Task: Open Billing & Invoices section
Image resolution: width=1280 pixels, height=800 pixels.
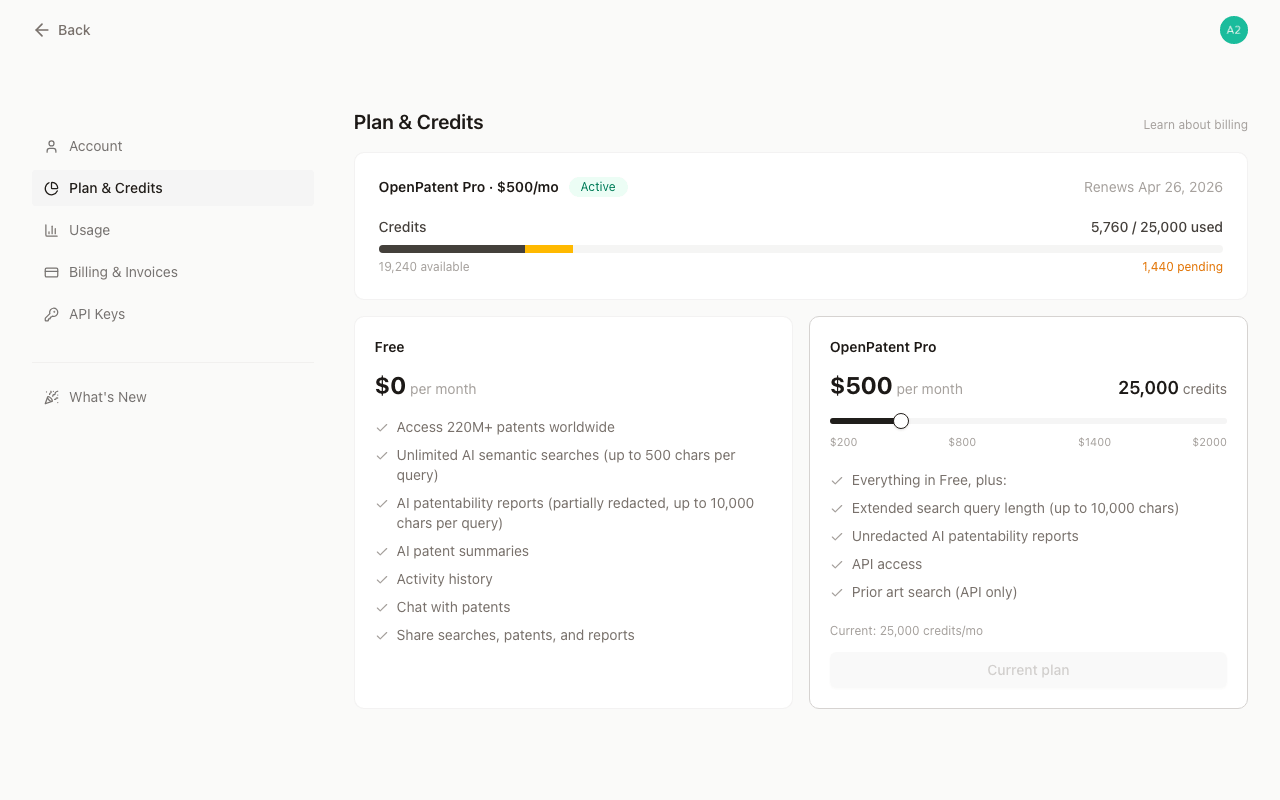Action: 123,272
